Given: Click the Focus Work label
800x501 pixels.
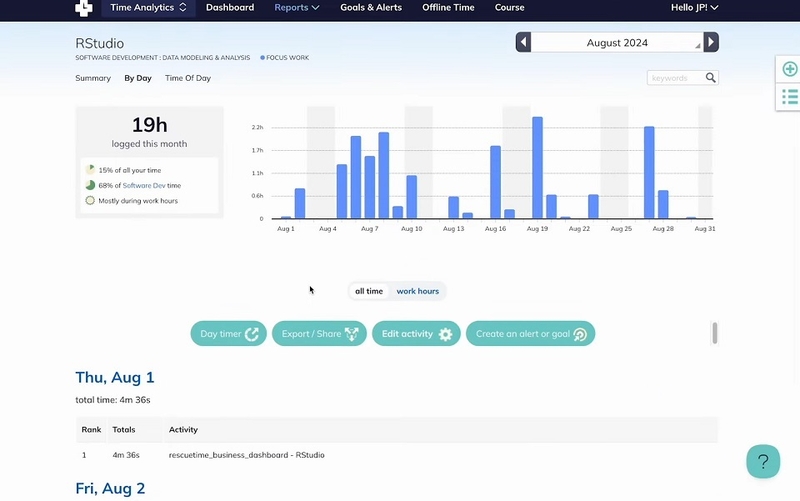Looking at the screenshot, I should click(x=285, y=58).
